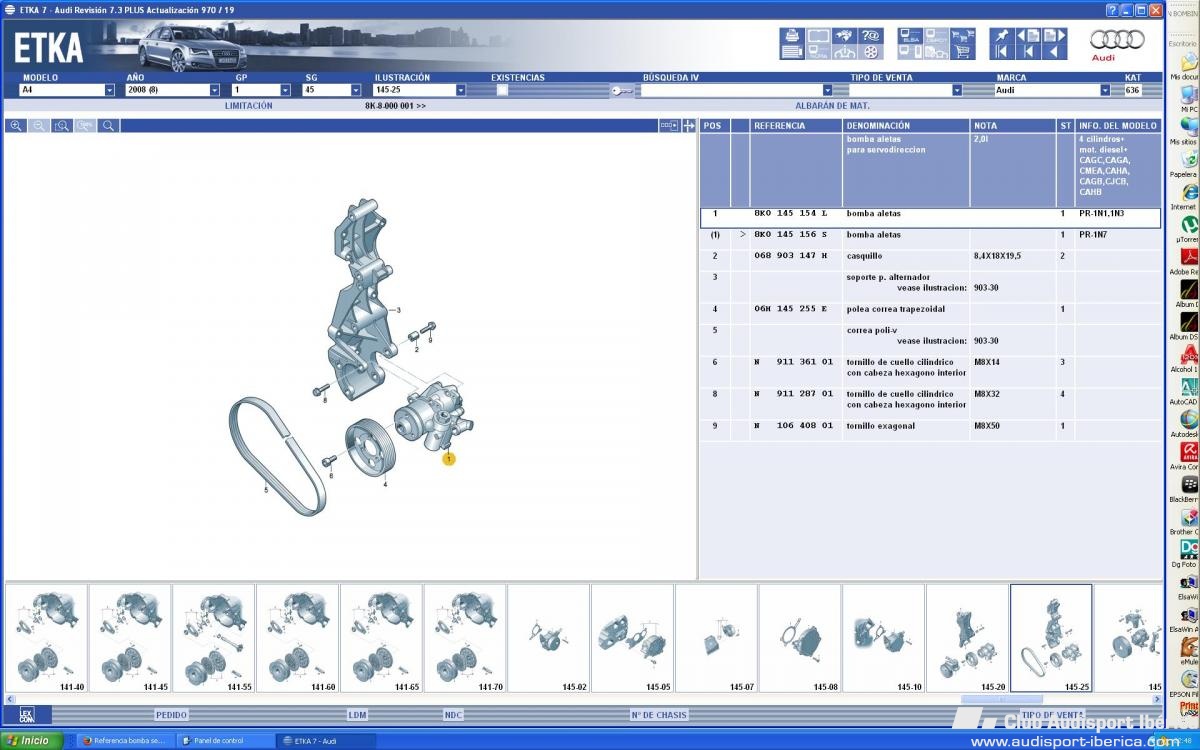Click the POS column header
Image resolution: width=1200 pixels, height=750 pixels.
(x=714, y=126)
